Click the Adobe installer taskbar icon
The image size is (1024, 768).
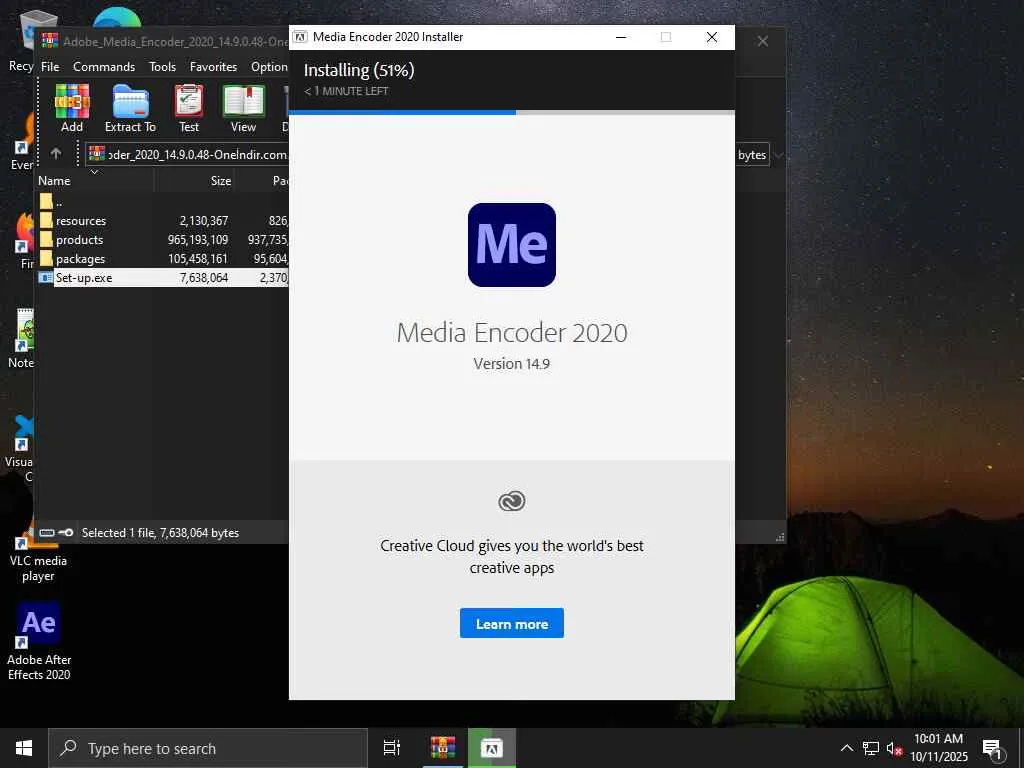click(492, 748)
